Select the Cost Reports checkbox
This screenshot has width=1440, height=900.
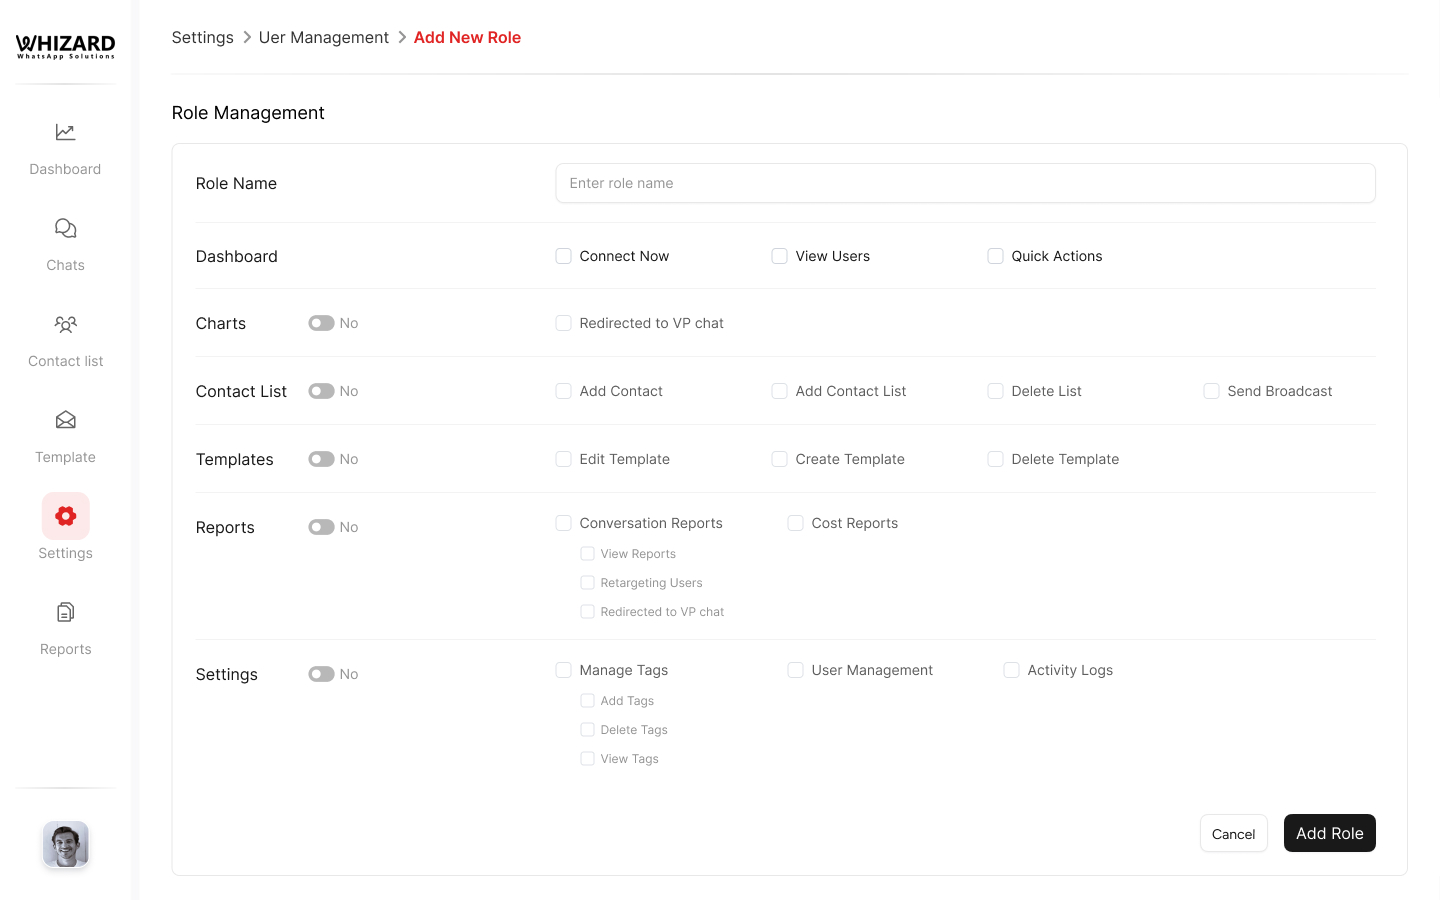796,523
